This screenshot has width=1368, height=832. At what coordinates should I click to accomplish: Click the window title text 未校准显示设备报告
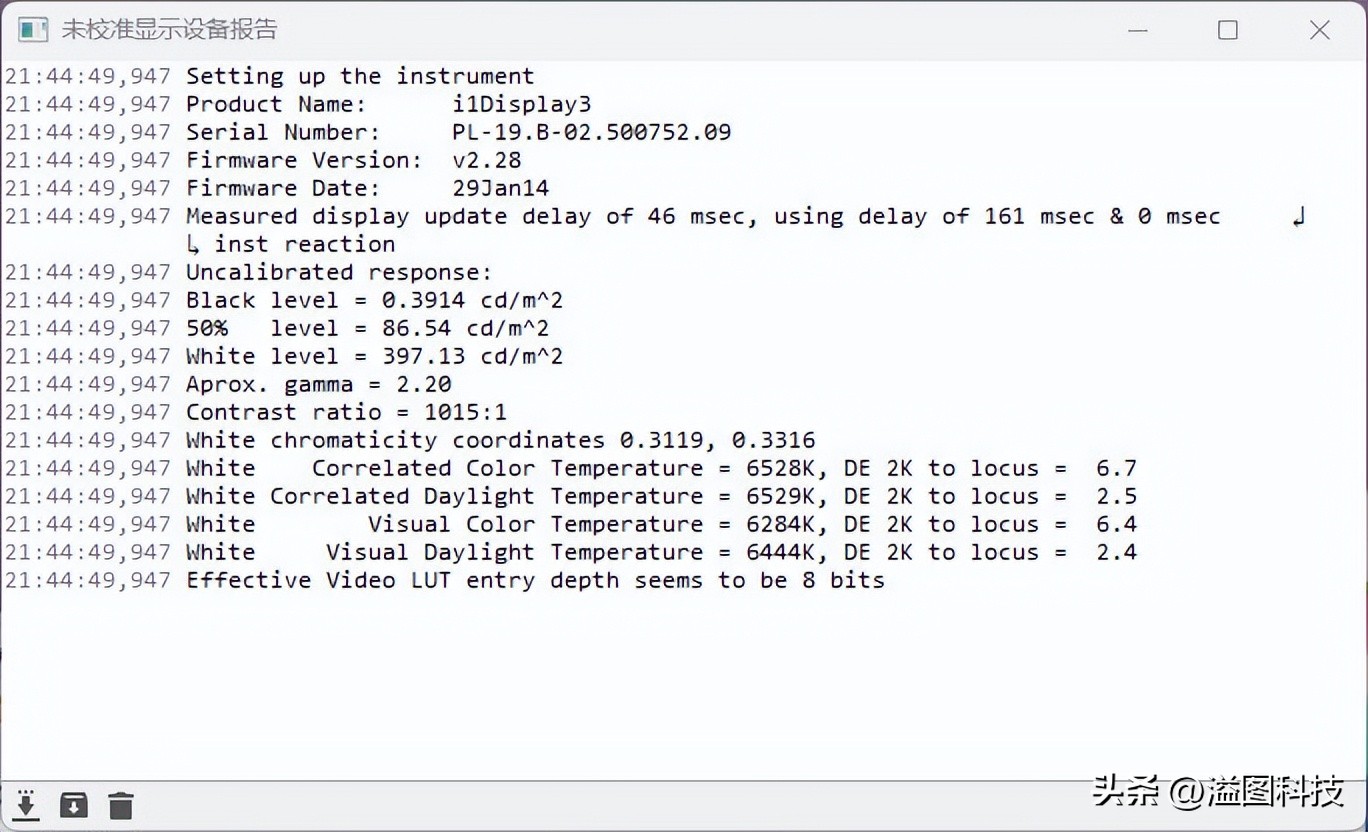[x=169, y=30]
